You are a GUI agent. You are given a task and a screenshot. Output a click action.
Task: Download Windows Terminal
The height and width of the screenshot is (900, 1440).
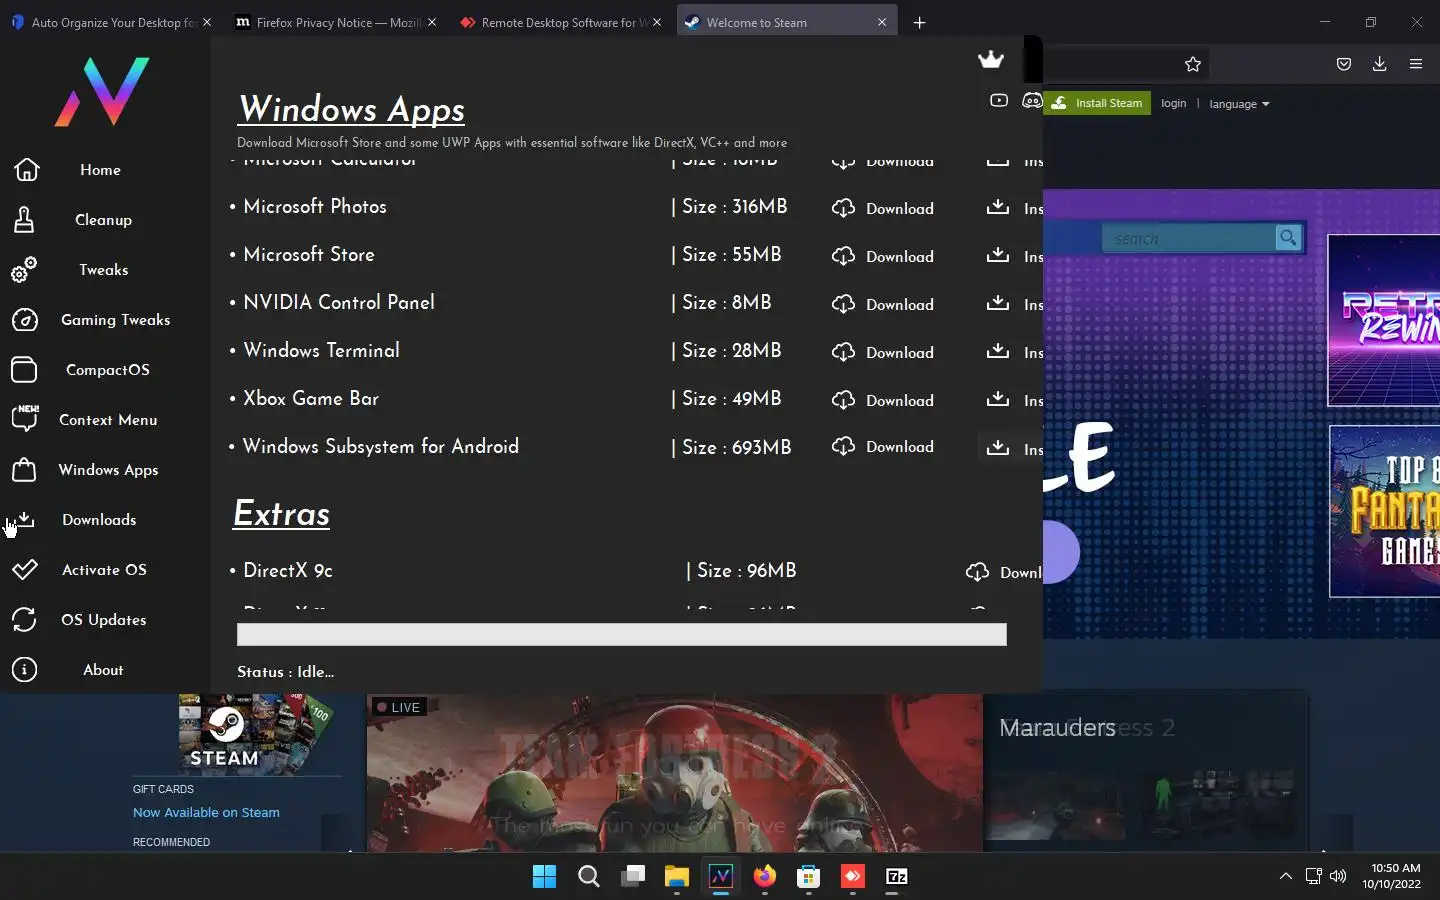point(884,352)
